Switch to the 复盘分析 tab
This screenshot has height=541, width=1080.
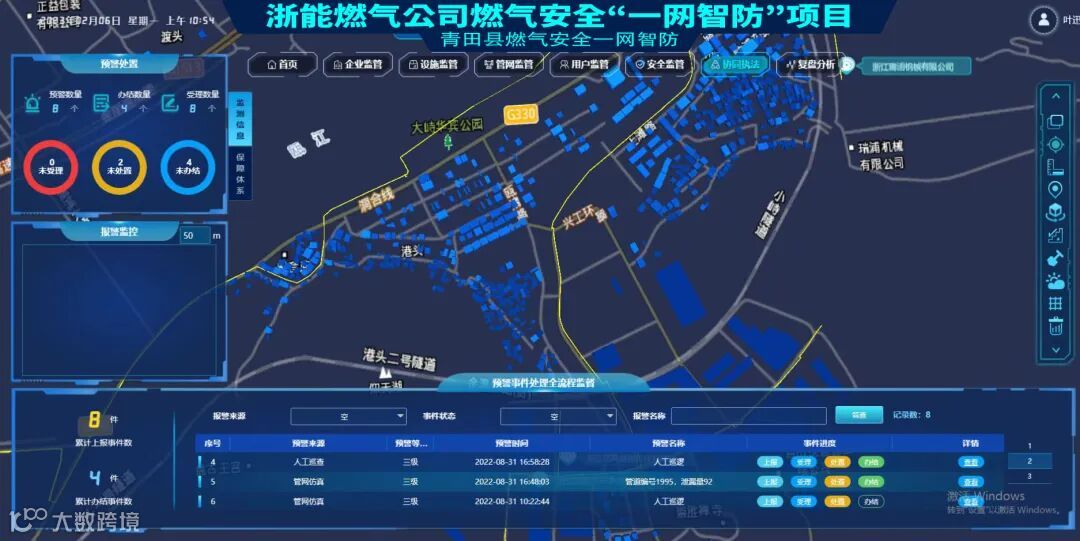809,65
